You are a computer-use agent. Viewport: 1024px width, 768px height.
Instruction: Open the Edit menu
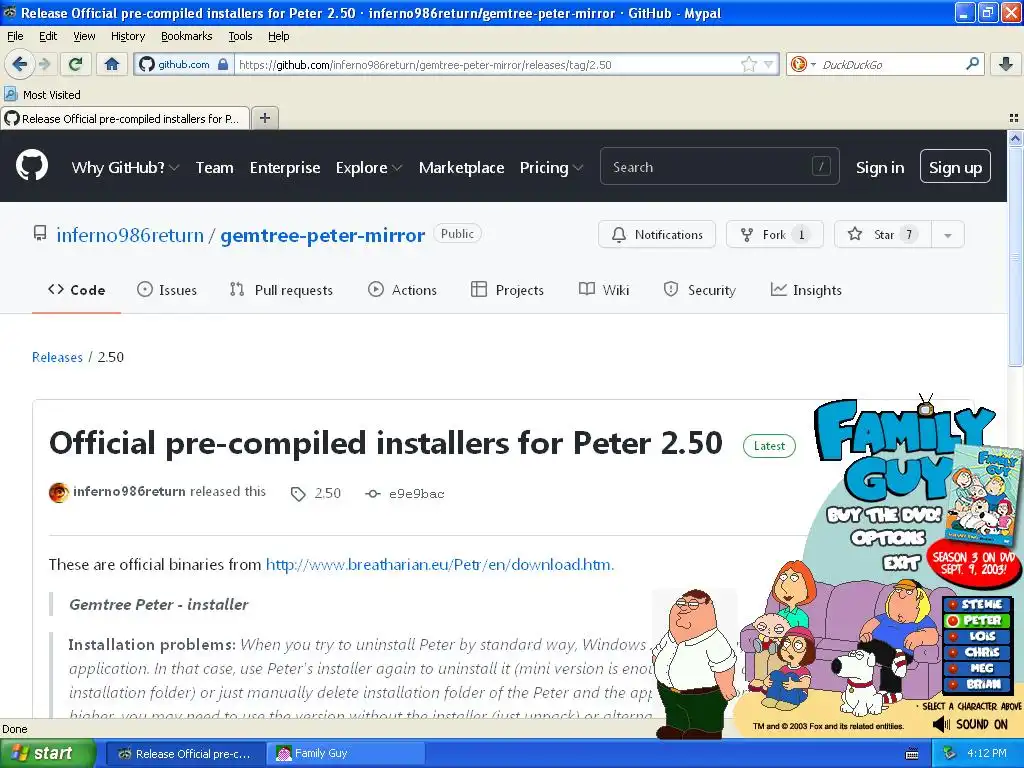pyautogui.click(x=48, y=36)
